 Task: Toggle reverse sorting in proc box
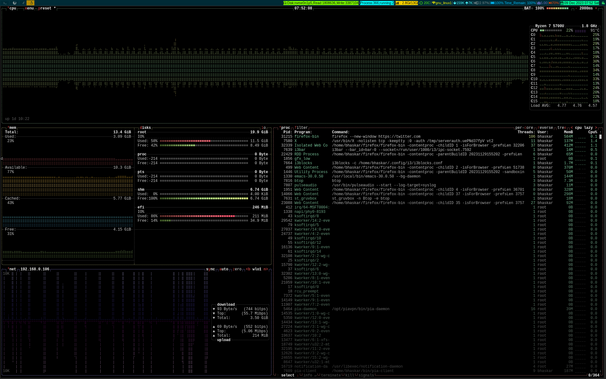pos(546,127)
